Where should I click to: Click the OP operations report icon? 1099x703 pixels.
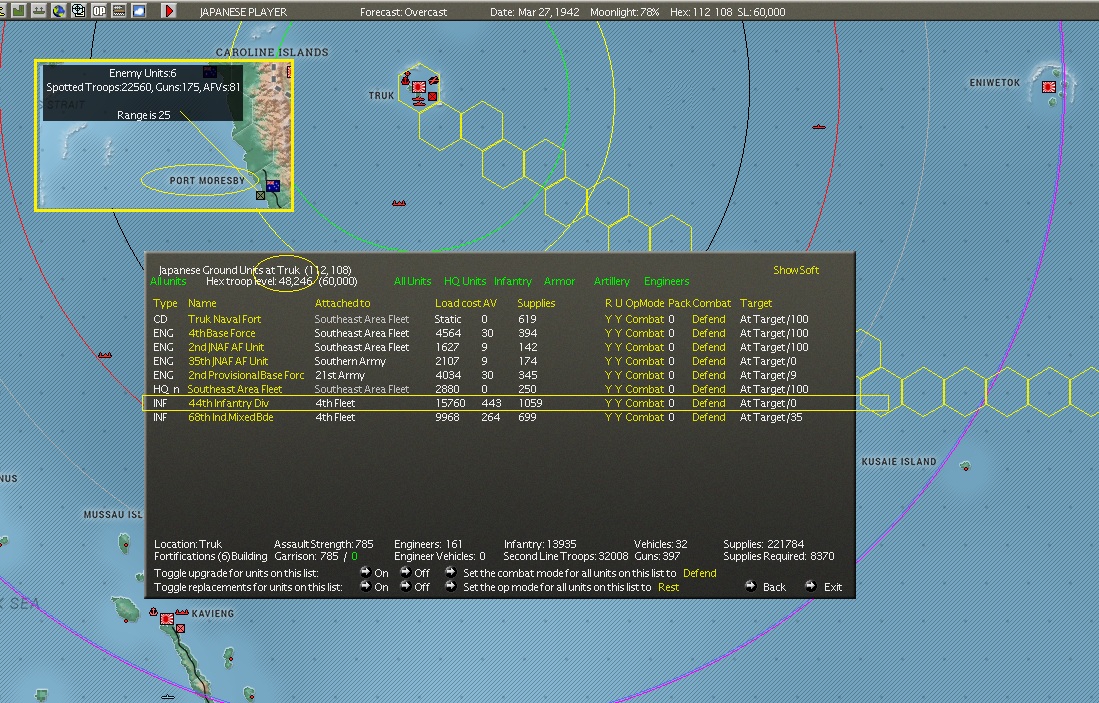[99, 11]
